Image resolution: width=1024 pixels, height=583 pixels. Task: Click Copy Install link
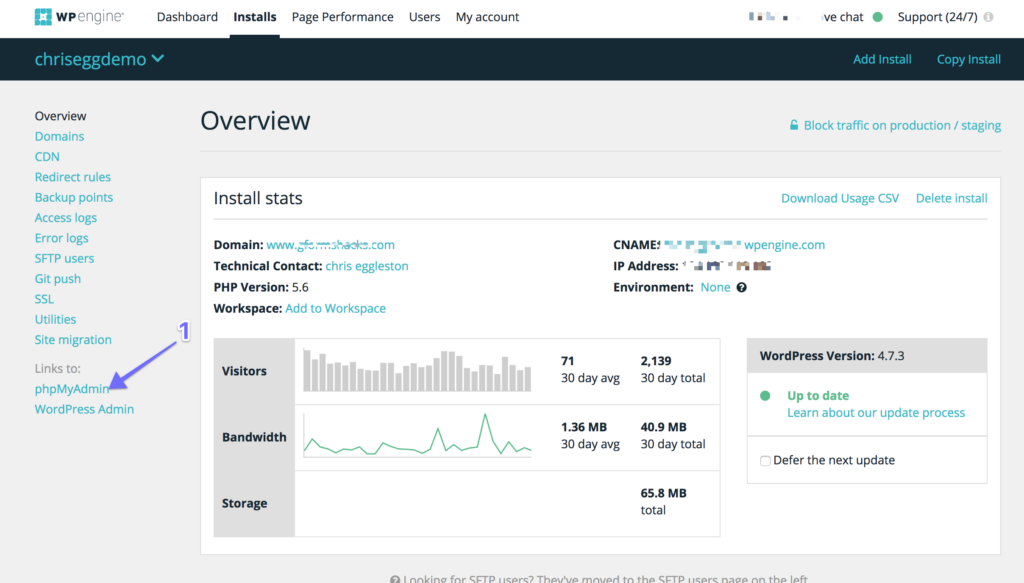click(x=968, y=59)
